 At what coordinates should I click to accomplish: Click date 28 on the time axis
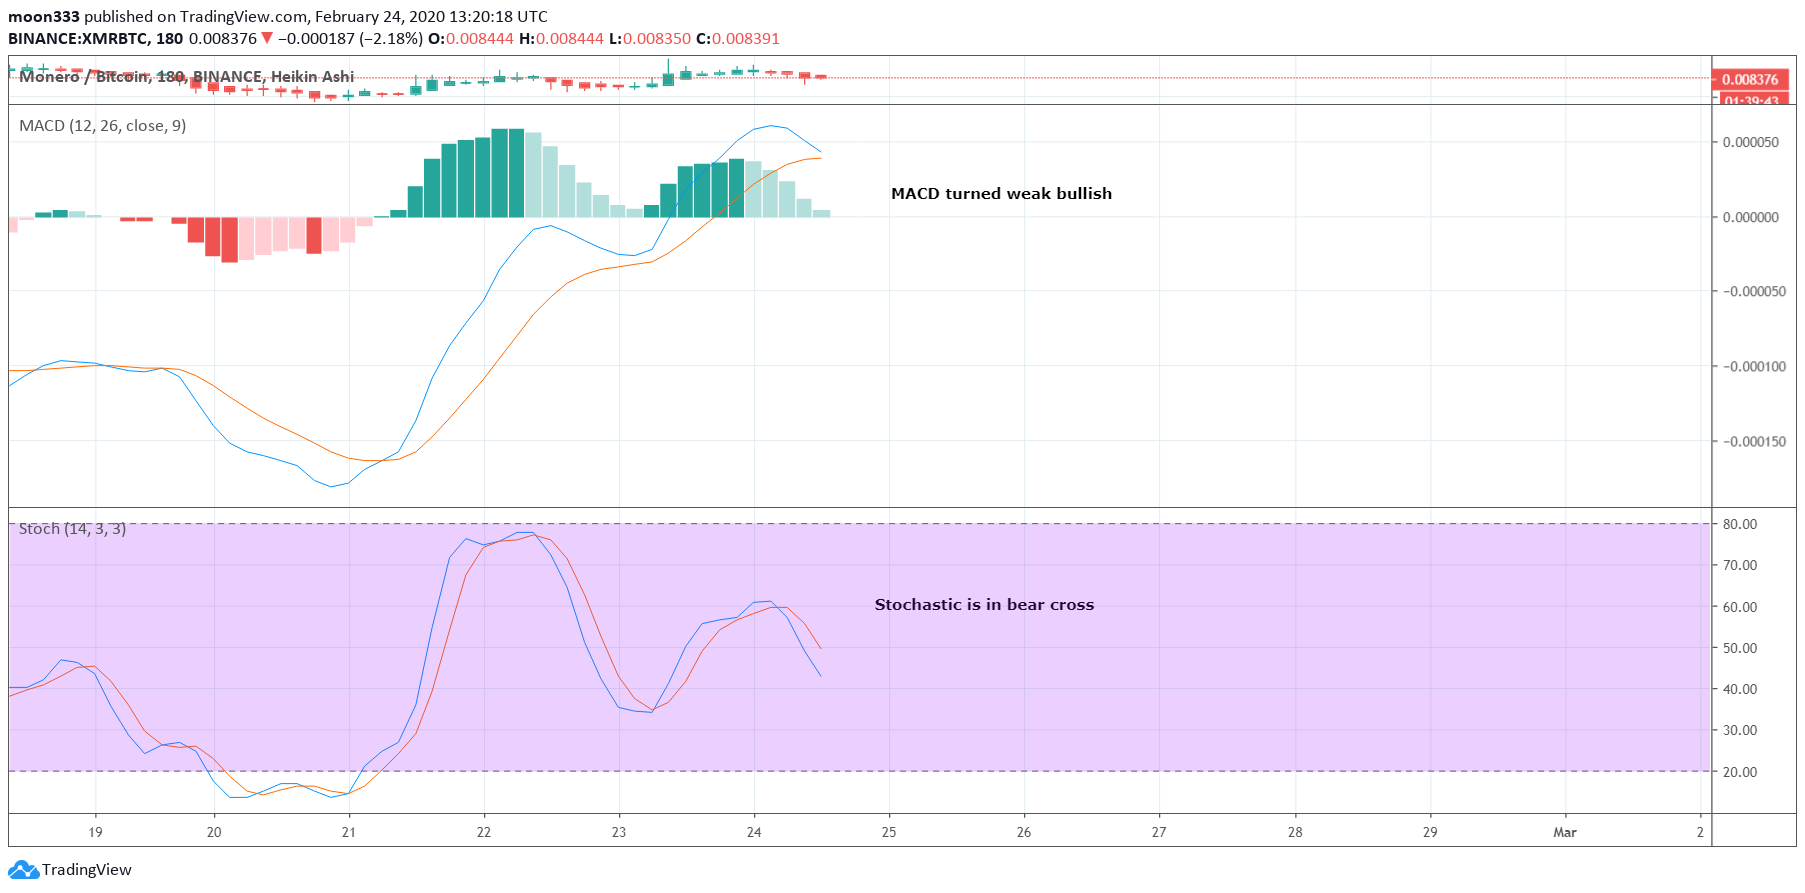click(x=1295, y=832)
